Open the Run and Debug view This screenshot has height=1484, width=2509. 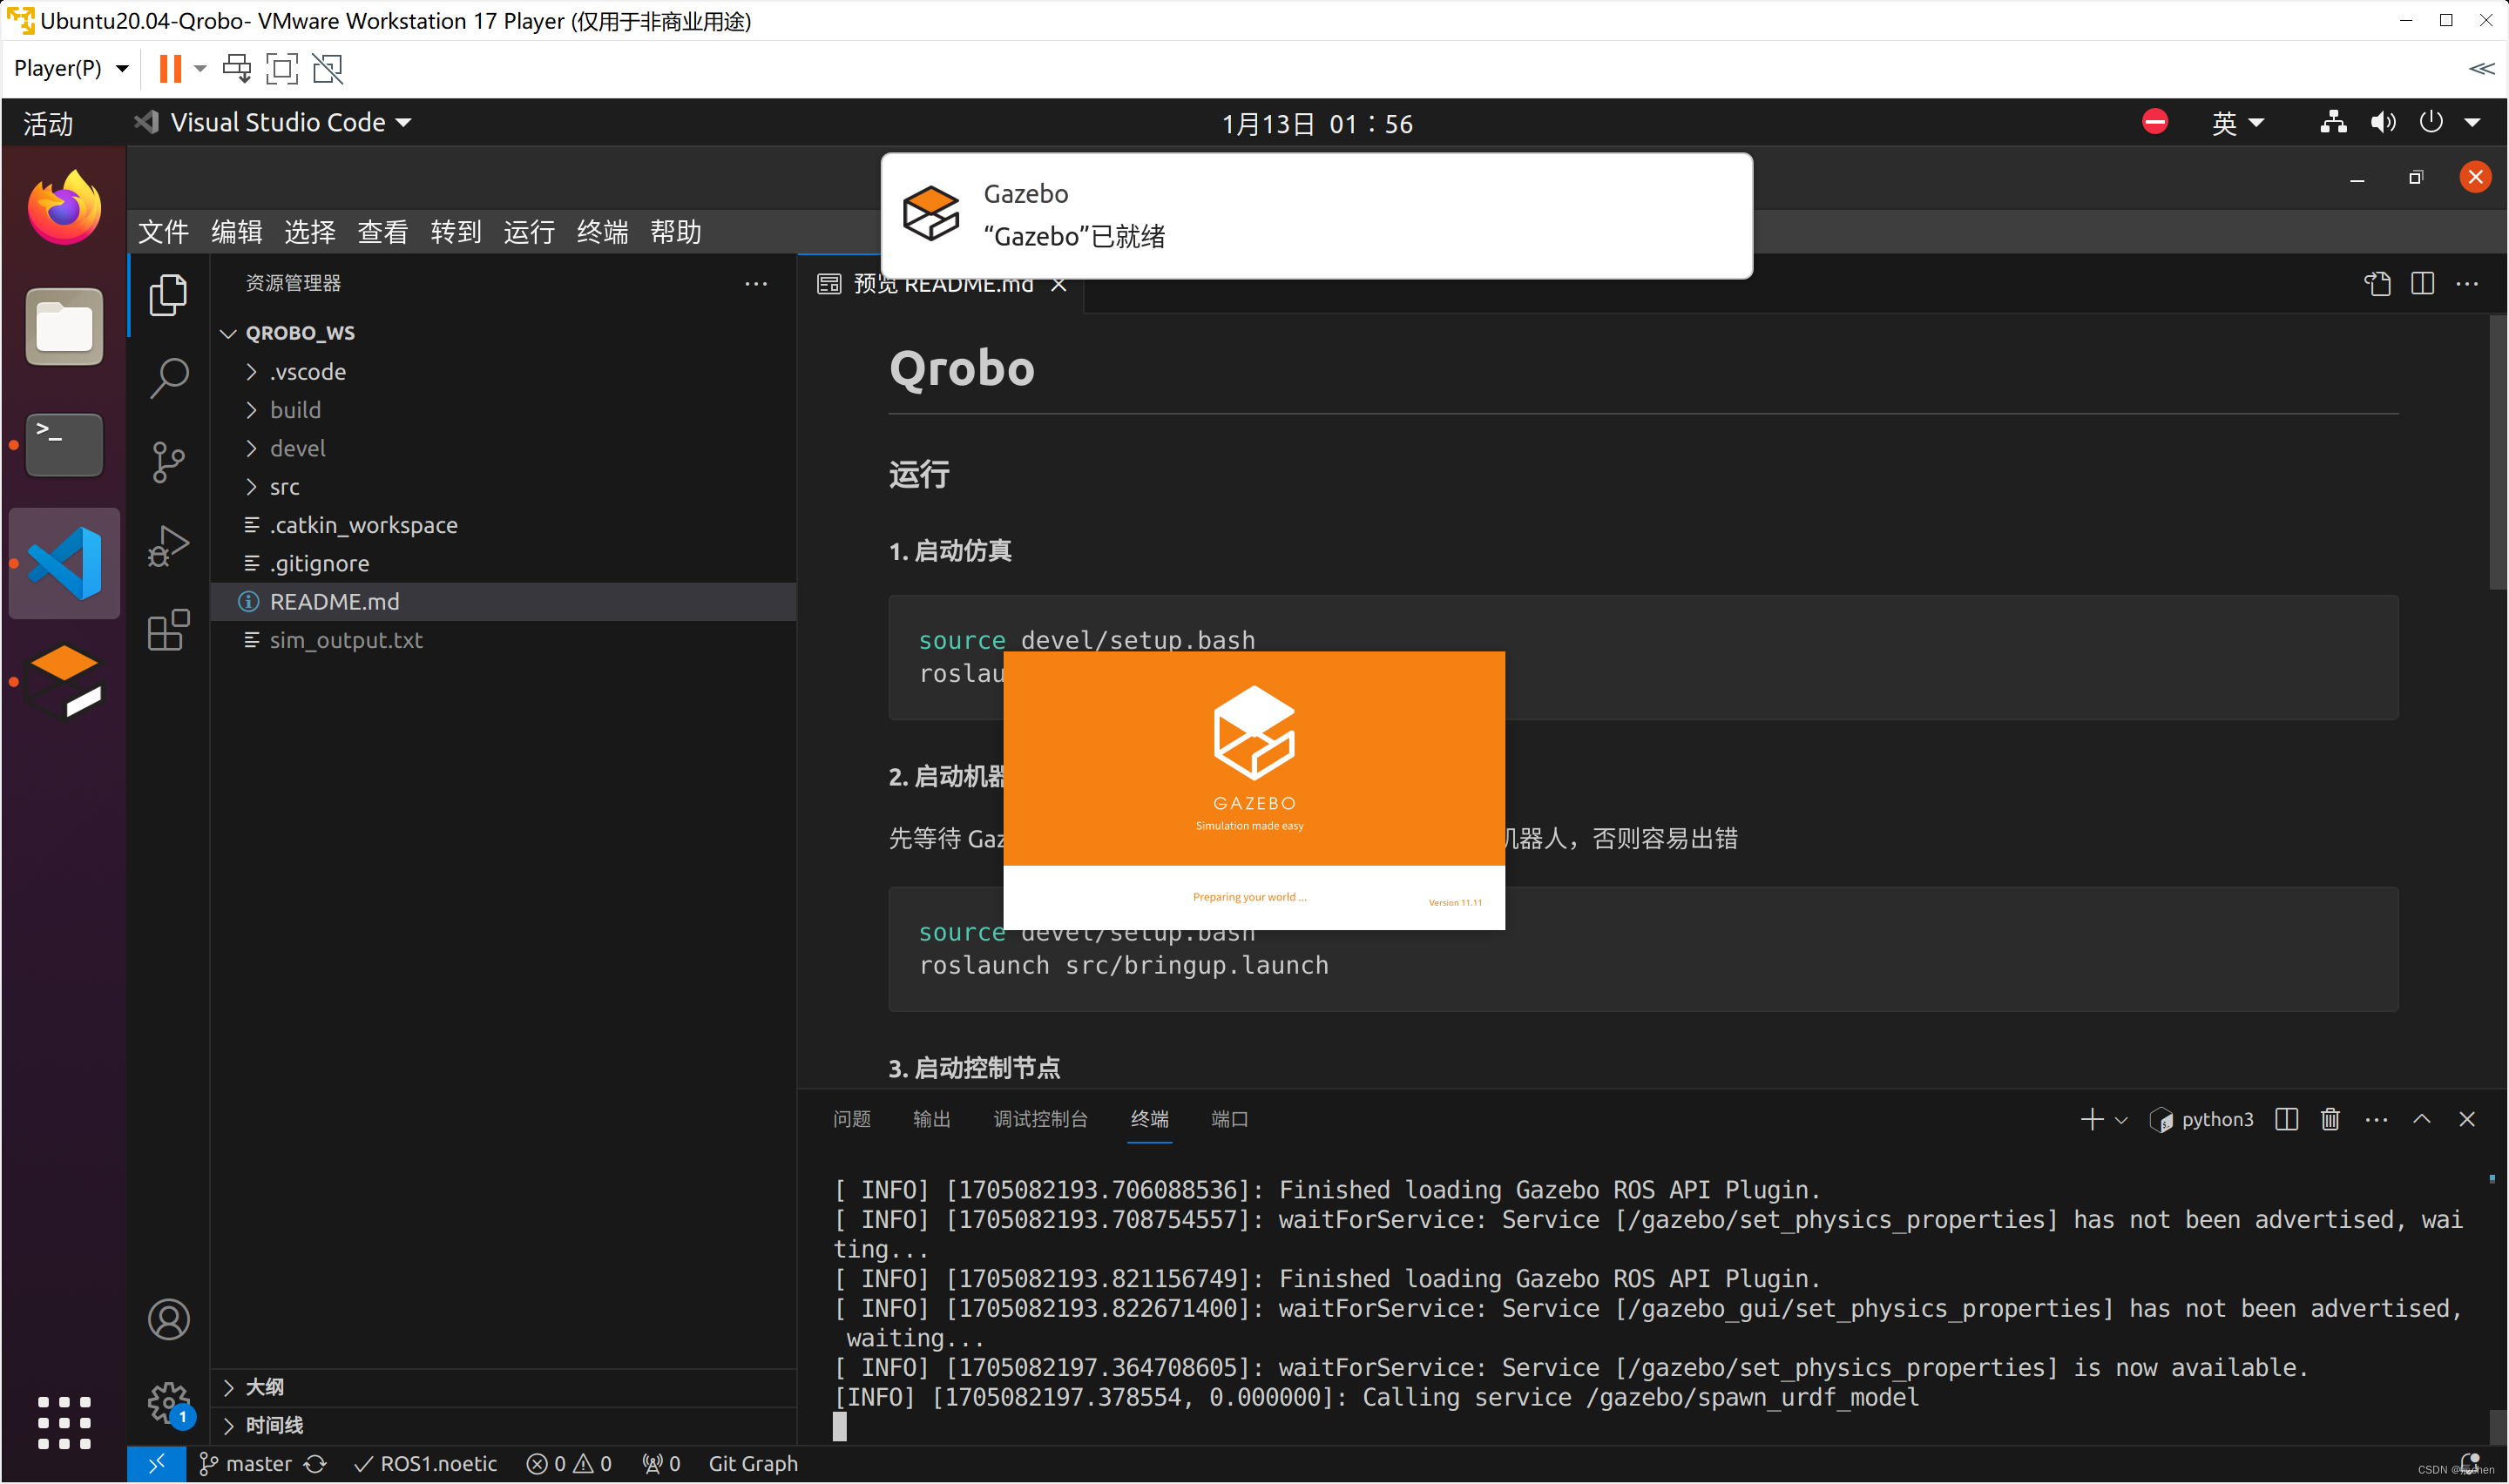(168, 546)
